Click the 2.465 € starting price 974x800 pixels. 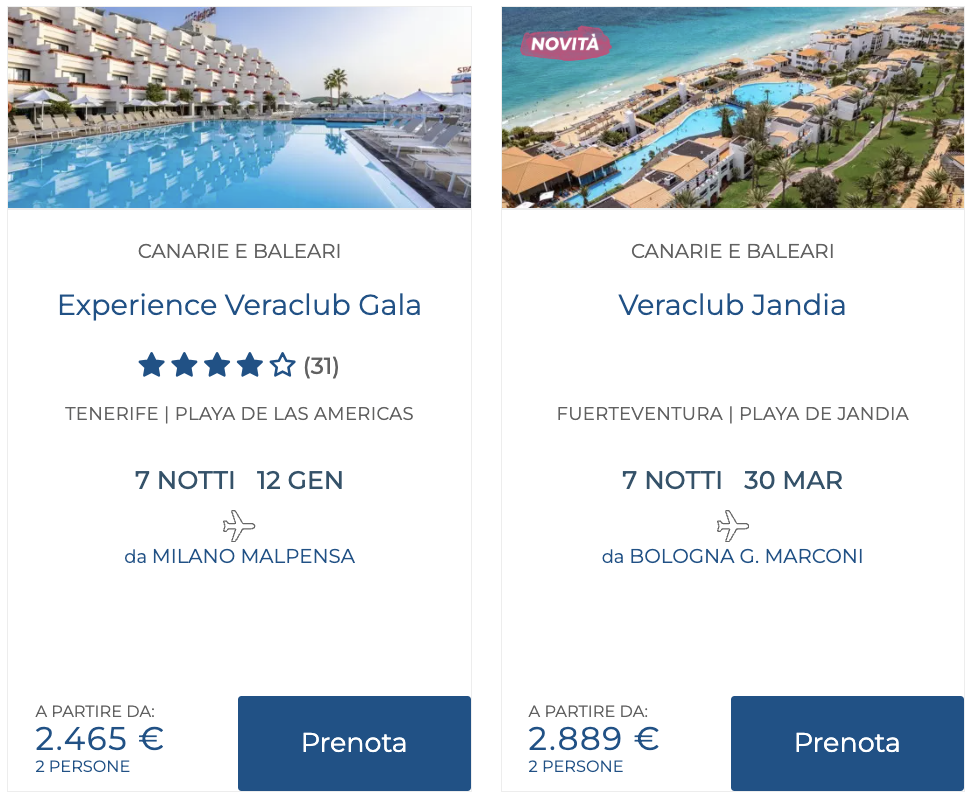click(99, 738)
